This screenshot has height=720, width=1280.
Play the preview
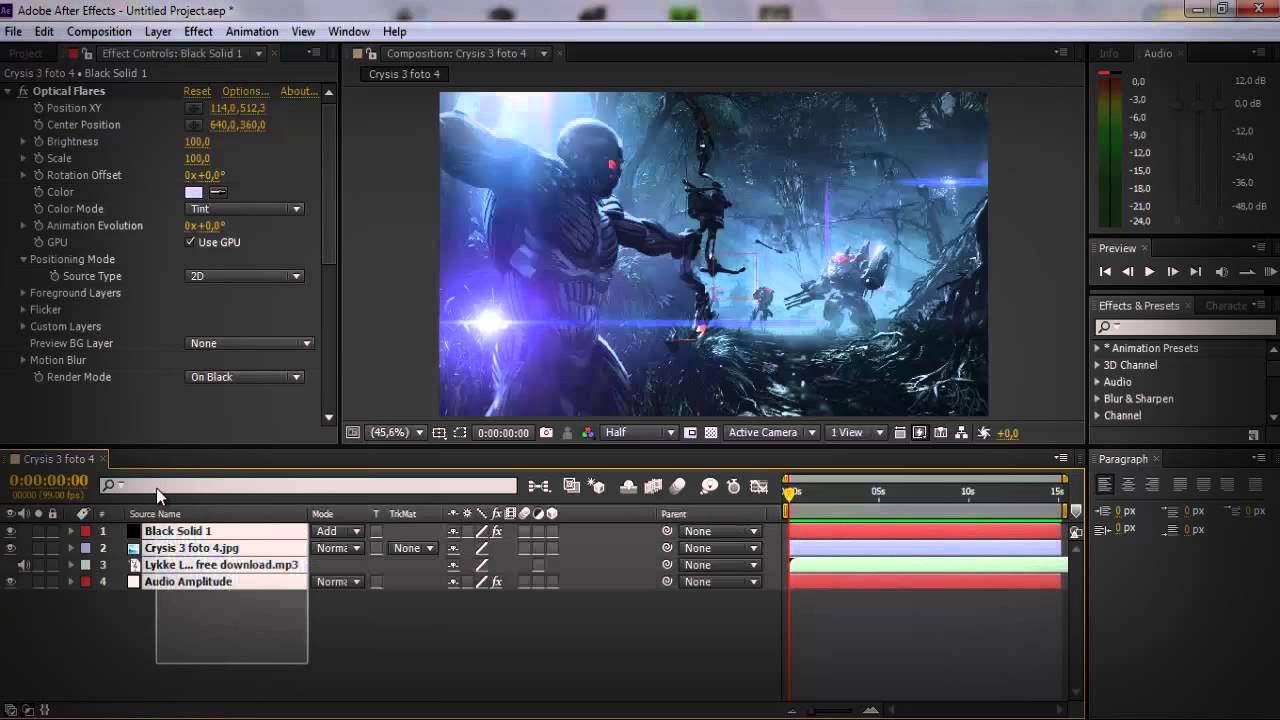click(x=1149, y=272)
